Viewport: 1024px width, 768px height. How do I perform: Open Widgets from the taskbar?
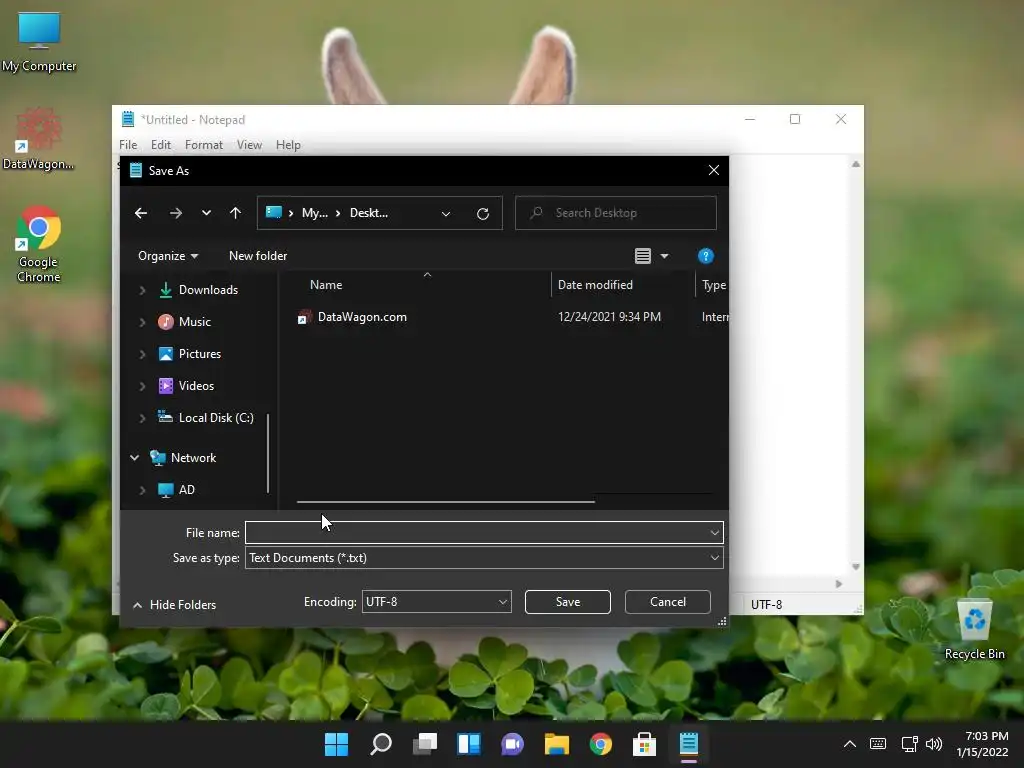pos(469,744)
